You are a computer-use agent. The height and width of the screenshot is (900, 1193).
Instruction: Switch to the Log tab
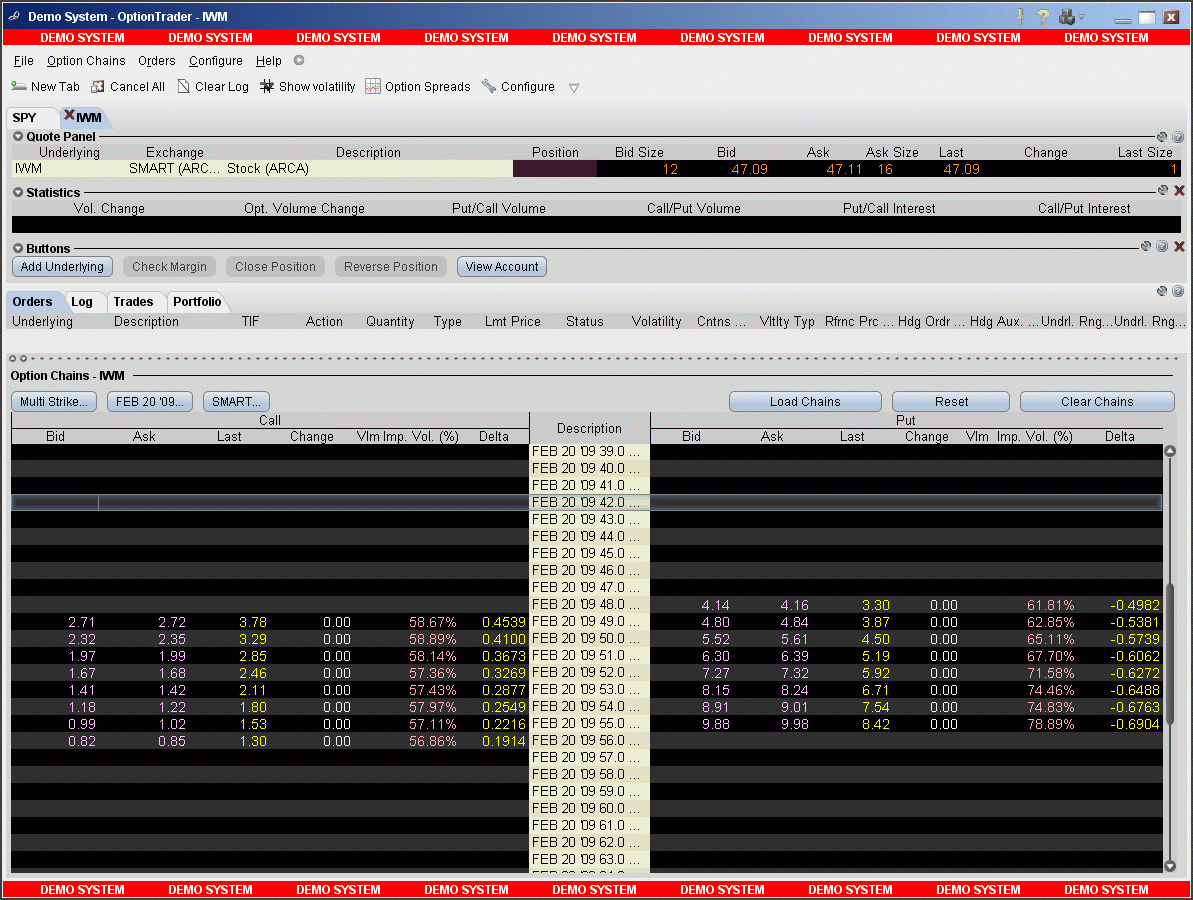click(x=82, y=302)
